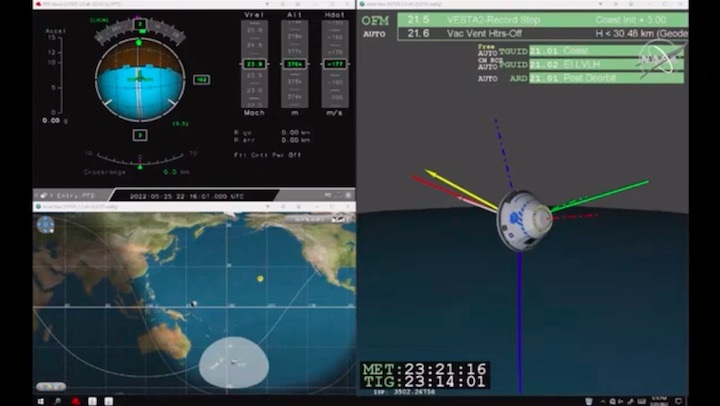Open taskbar search magnifier
Viewport: 720px width, 406px height.
(x=58, y=401)
